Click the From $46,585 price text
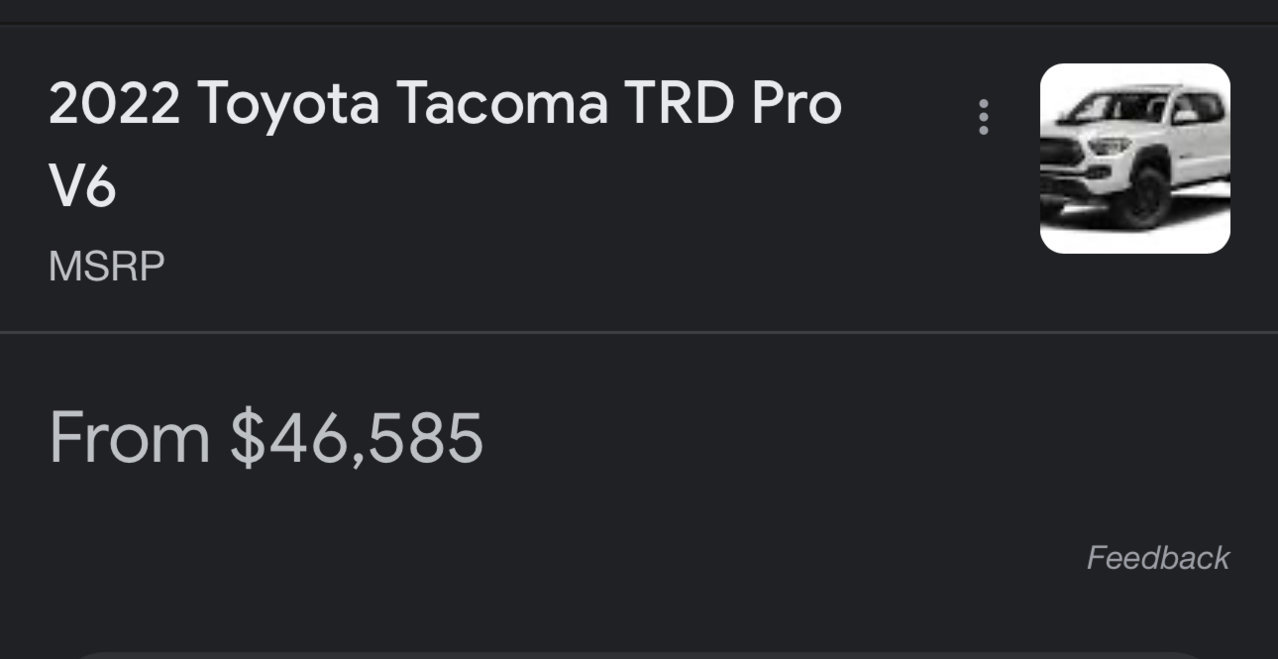 click(266, 437)
